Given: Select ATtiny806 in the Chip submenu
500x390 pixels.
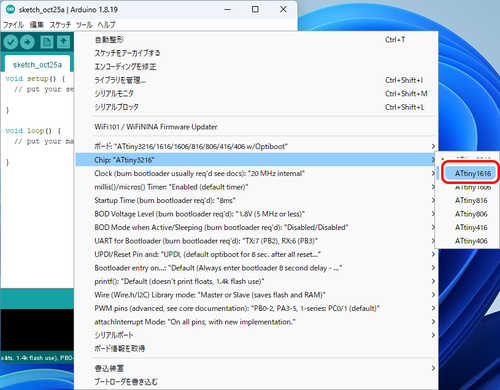Looking at the screenshot, I should pyautogui.click(x=468, y=214).
